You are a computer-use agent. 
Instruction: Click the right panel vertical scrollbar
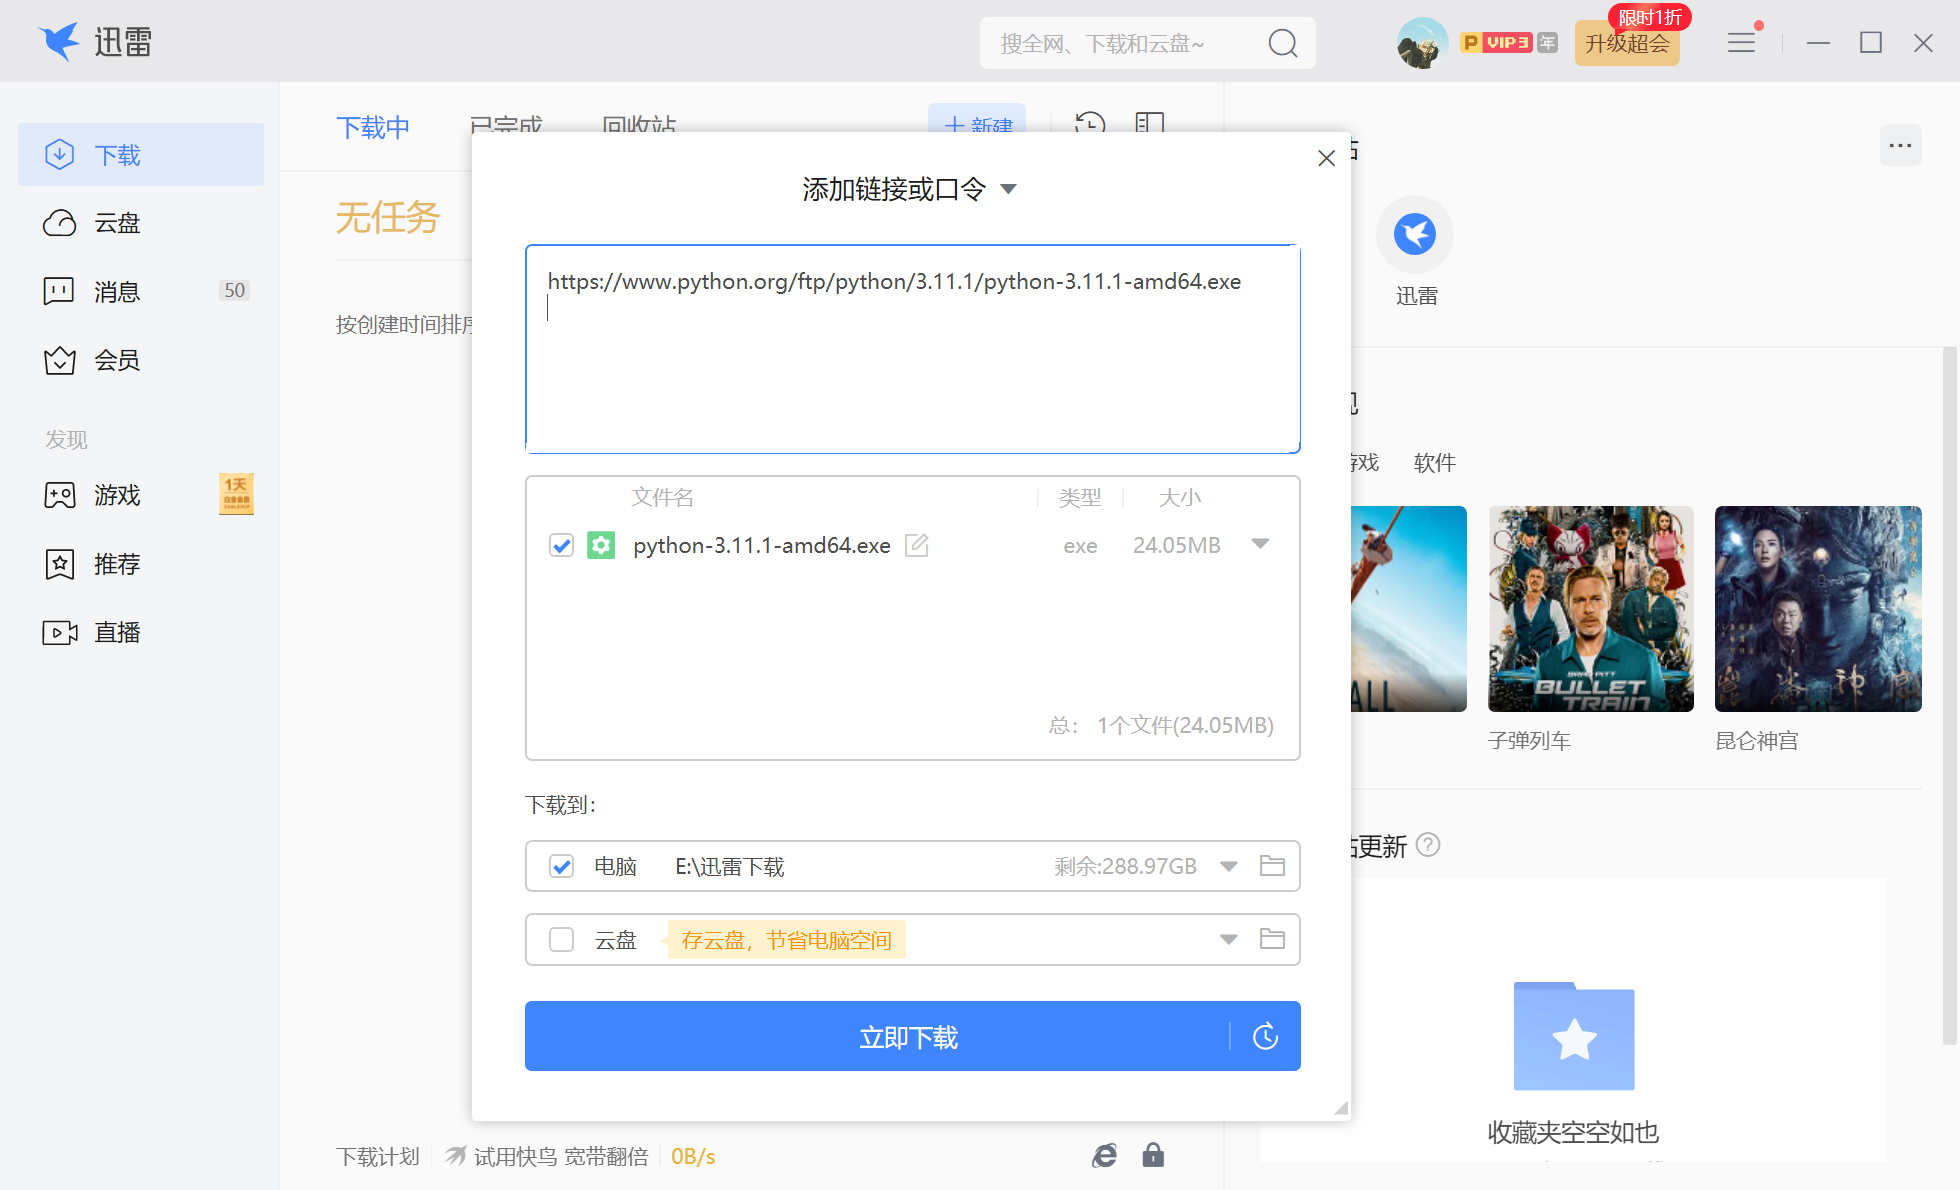point(1949,696)
